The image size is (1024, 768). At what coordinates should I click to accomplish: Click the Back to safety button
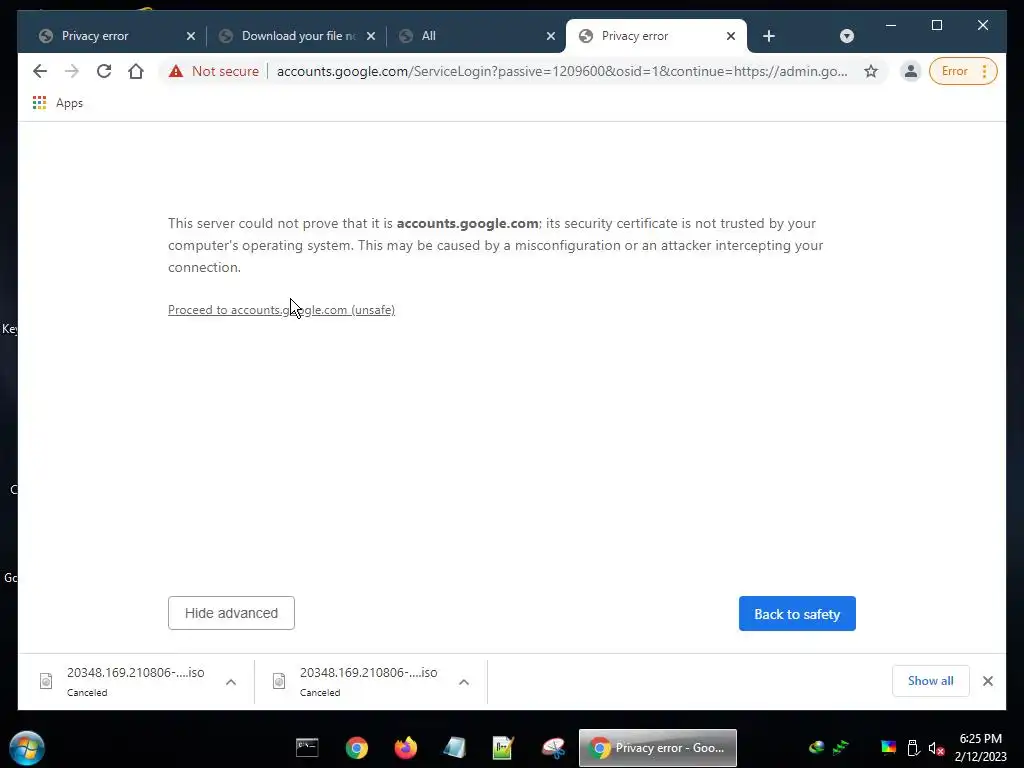(797, 614)
